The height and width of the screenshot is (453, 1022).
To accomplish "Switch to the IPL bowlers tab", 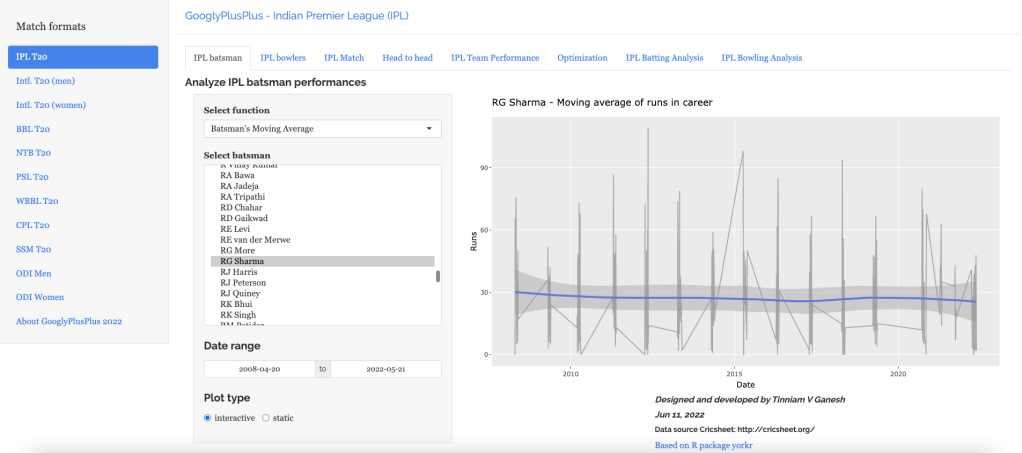I will [283, 58].
